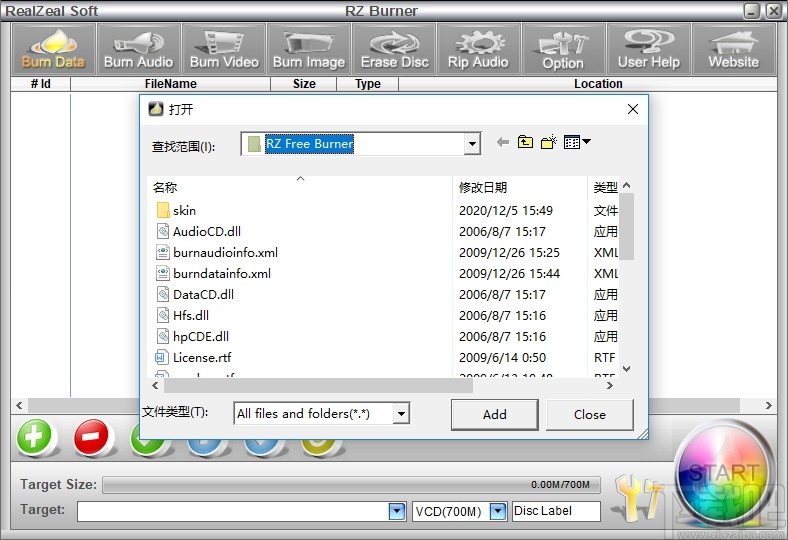Image resolution: width=788 pixels, height=540 pixels.
Task: Select the skin folder
Action: click(184, 210)
